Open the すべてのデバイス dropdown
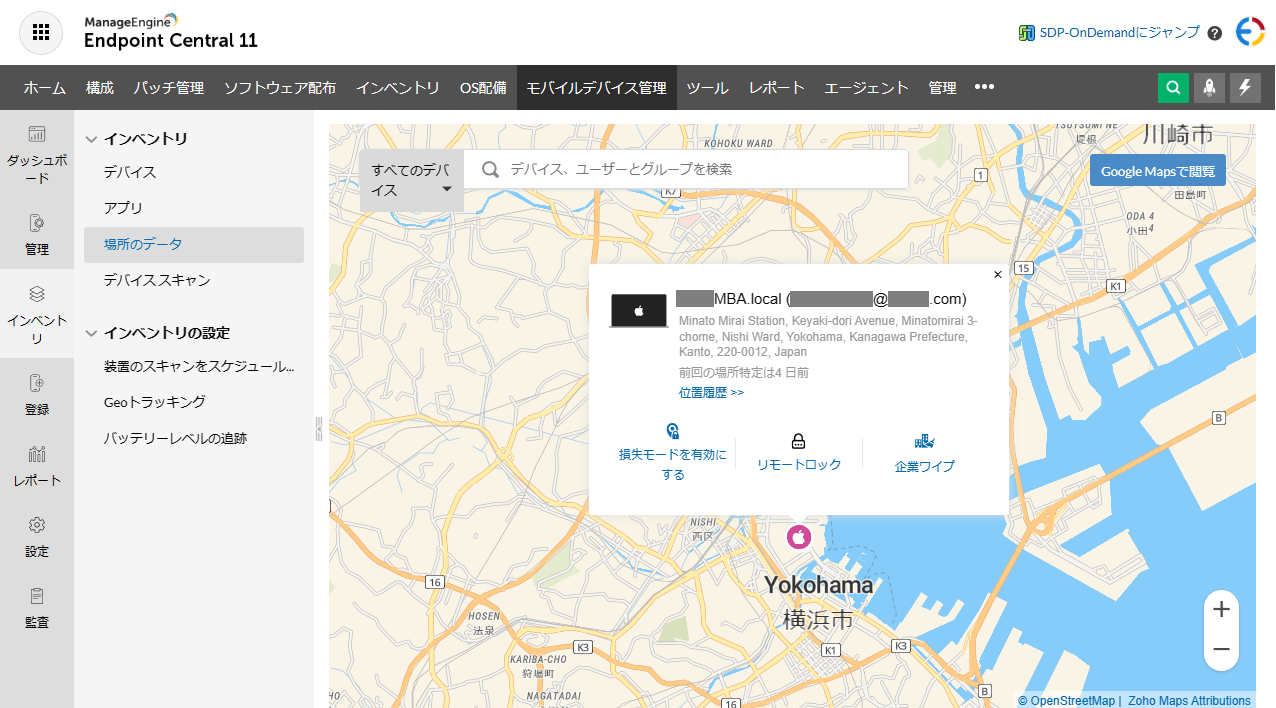The height and width of the screenshot is (708, 1276). [x=412, y=180]
